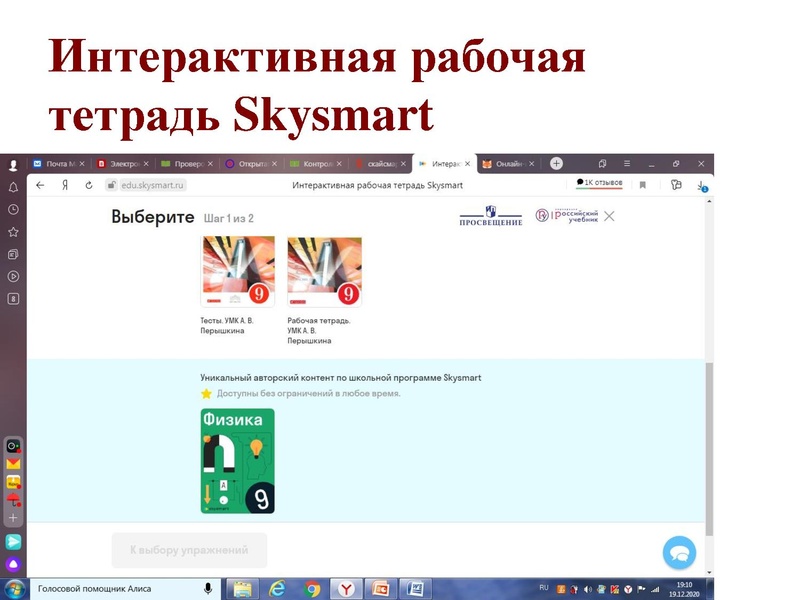Open the 1K отзывов reviews panel

[x=599, y=183]
